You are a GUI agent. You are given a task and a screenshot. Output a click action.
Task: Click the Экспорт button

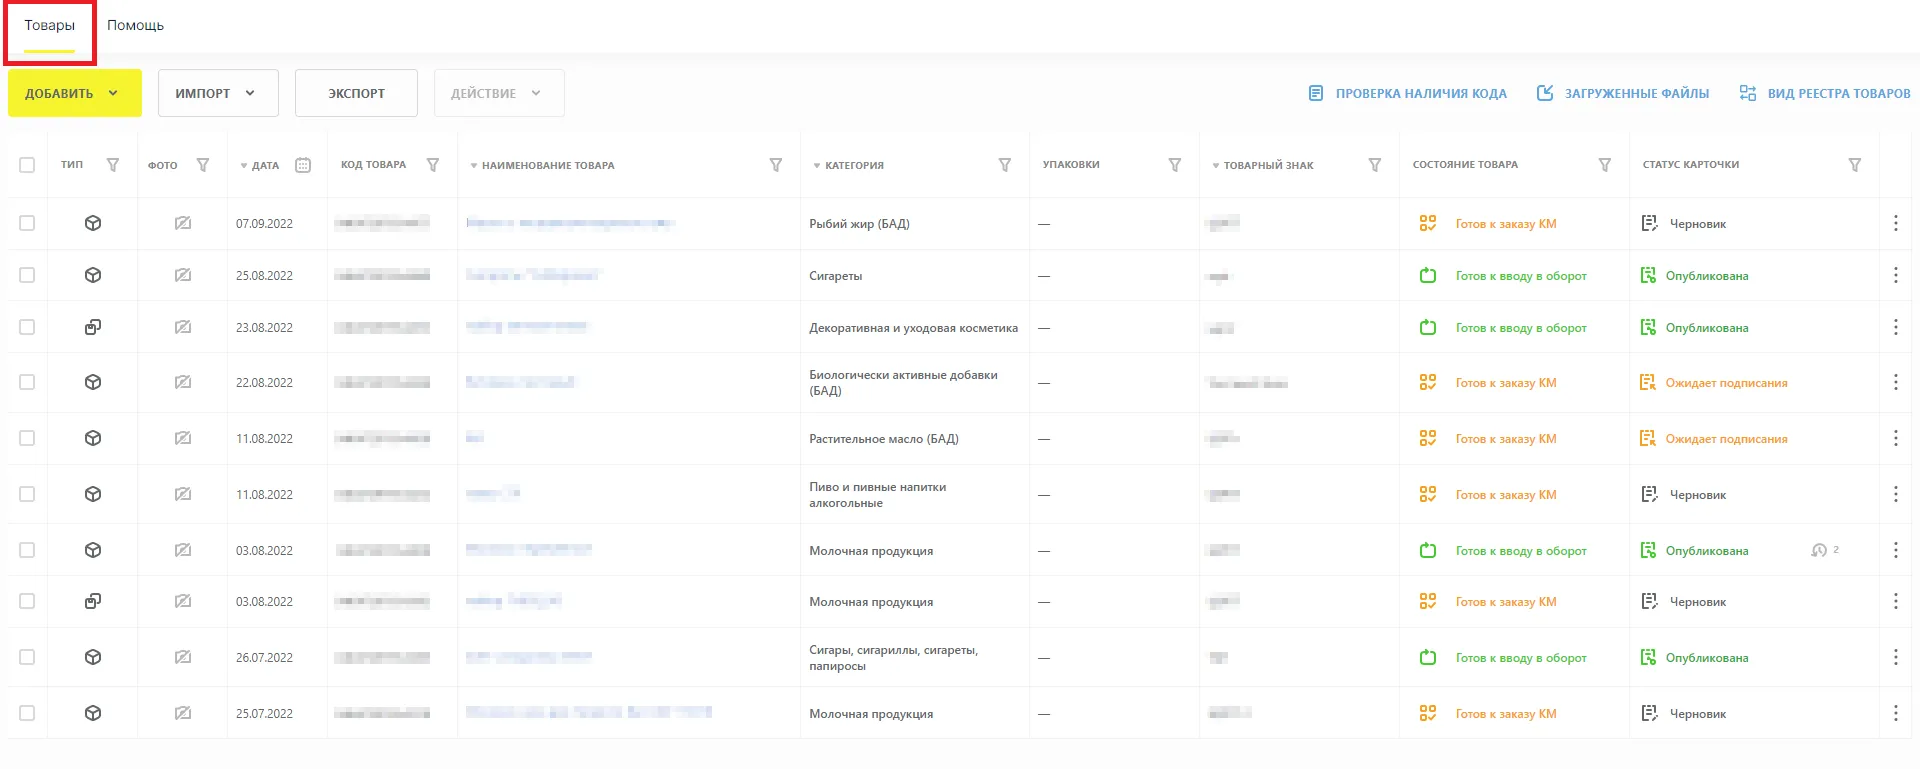[356, 93]
